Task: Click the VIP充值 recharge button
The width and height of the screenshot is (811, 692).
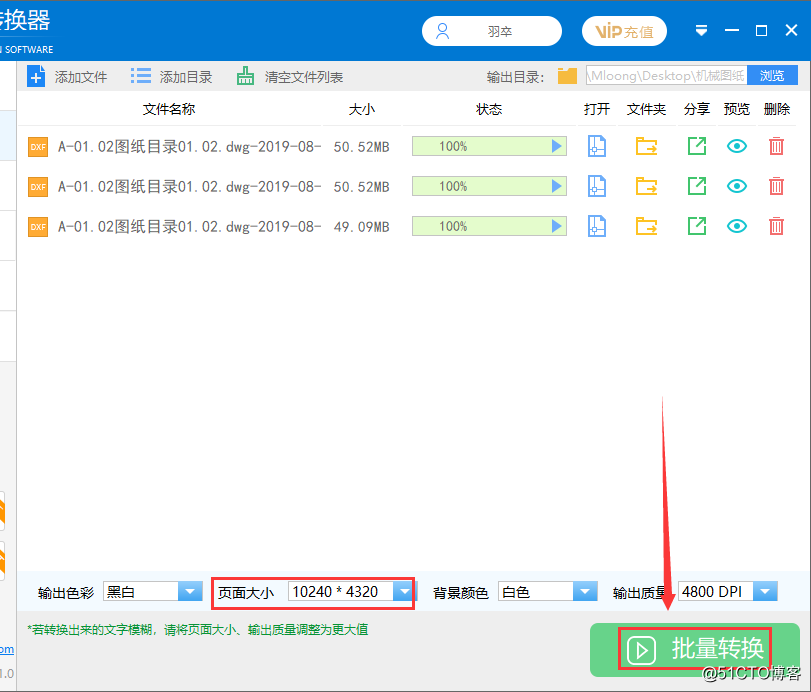Action: 624,31
